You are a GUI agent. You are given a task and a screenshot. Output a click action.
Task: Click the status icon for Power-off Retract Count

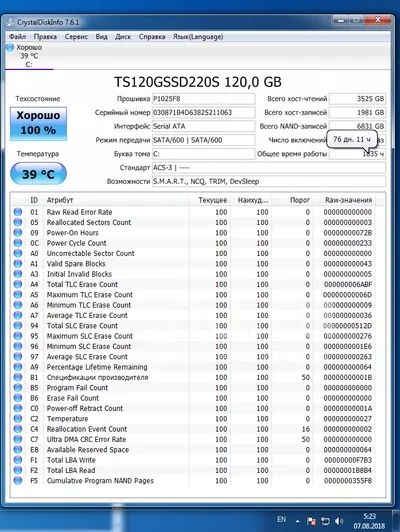click(18, 408)
